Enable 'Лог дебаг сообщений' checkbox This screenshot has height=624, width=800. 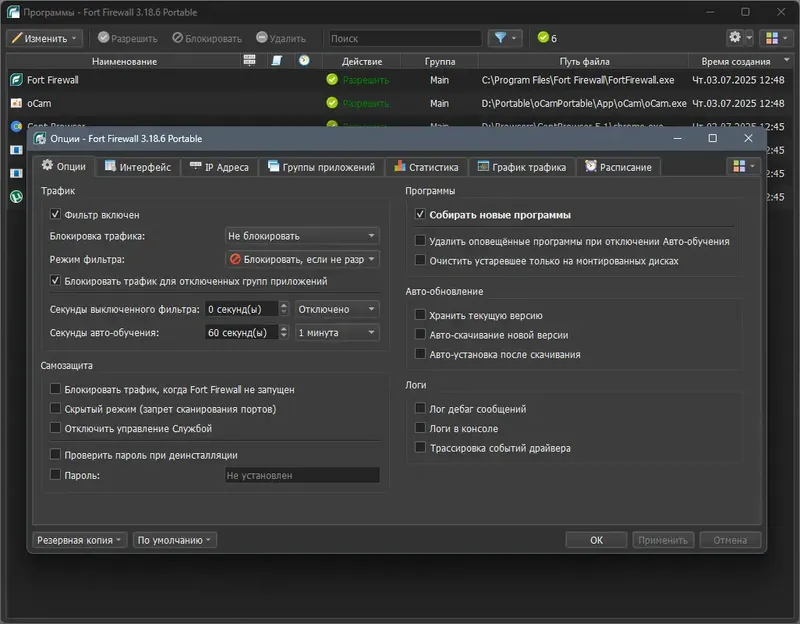coord(420,408)
